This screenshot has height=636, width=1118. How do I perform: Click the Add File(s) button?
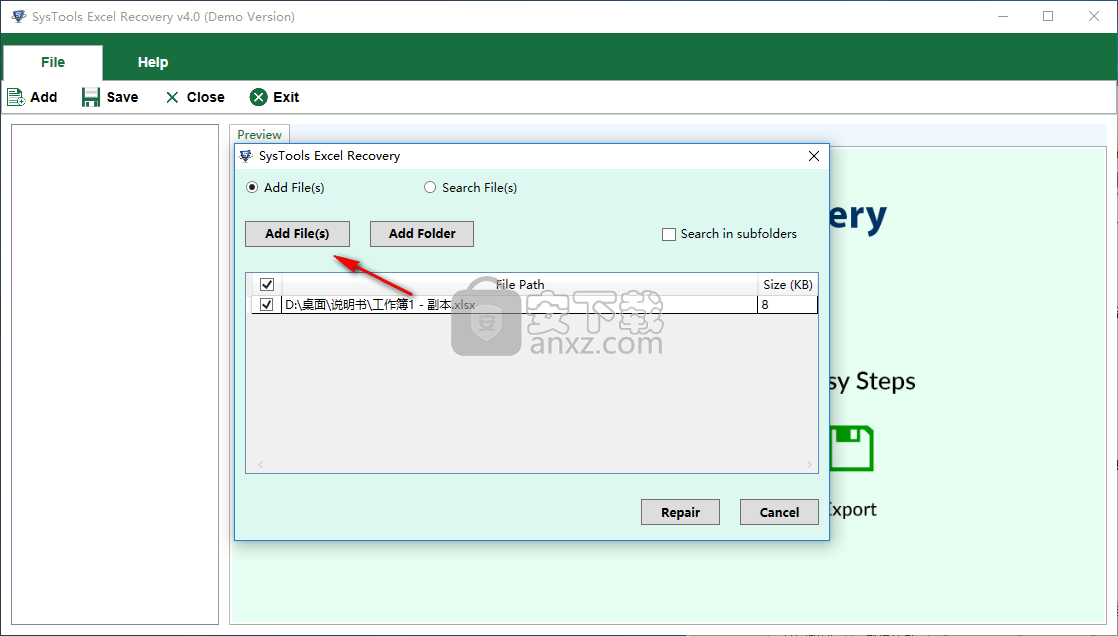(x=297, y=234)
